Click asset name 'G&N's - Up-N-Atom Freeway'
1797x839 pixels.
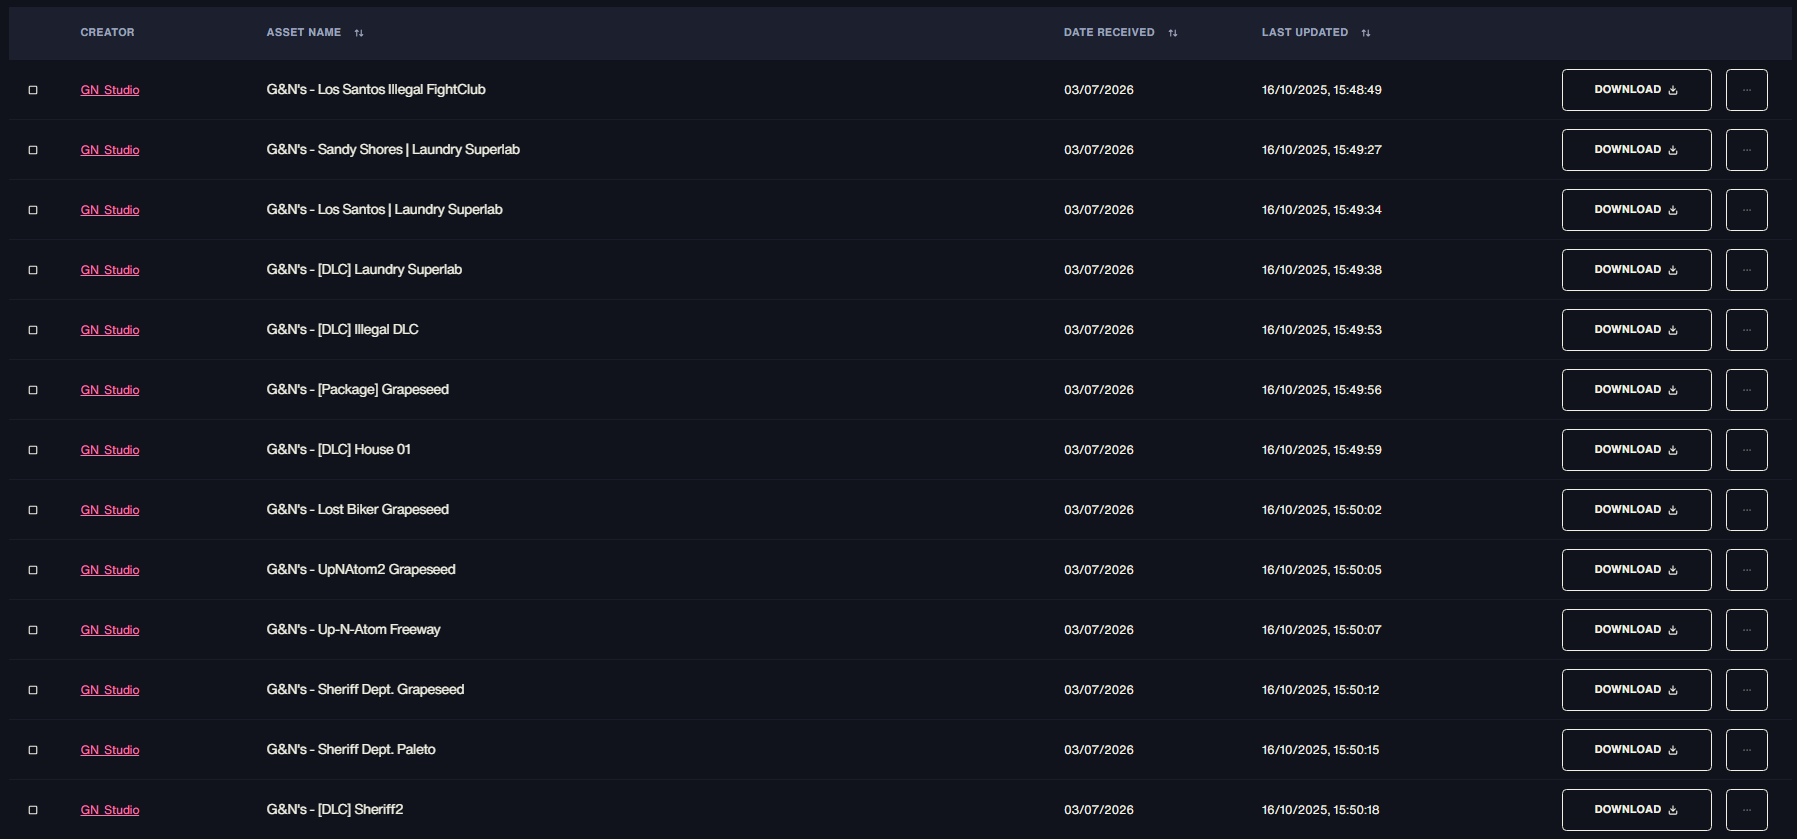pyautogui.click(x=353, y=630)
